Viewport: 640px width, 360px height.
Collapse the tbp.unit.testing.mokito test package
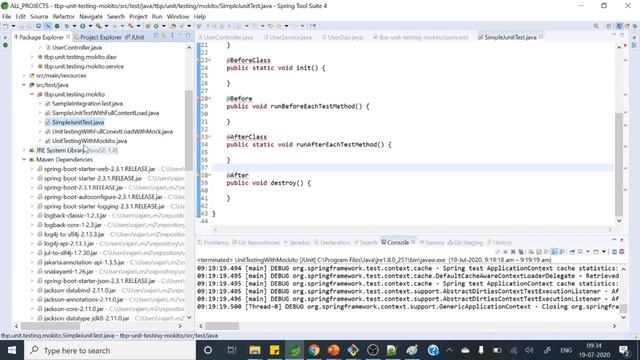click(32, 94)
